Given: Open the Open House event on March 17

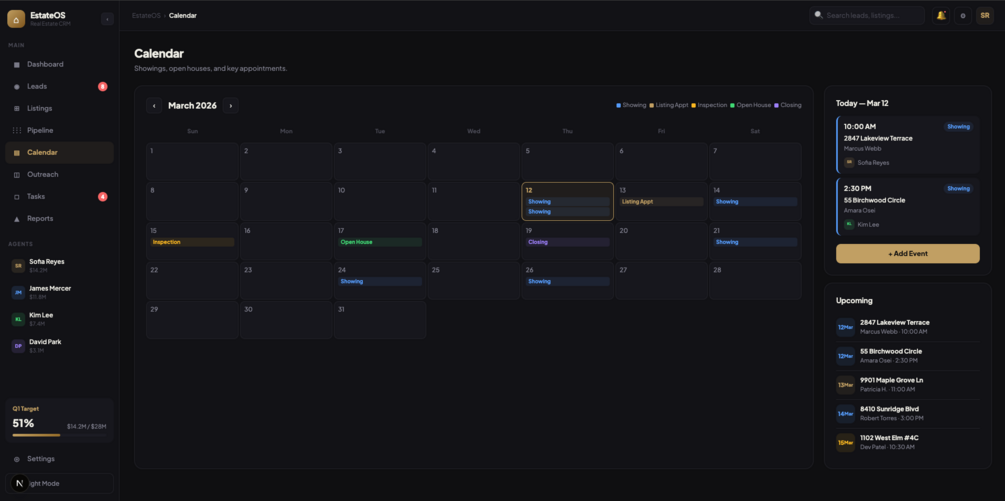Looking at the screenshot, I should point(380,242).
